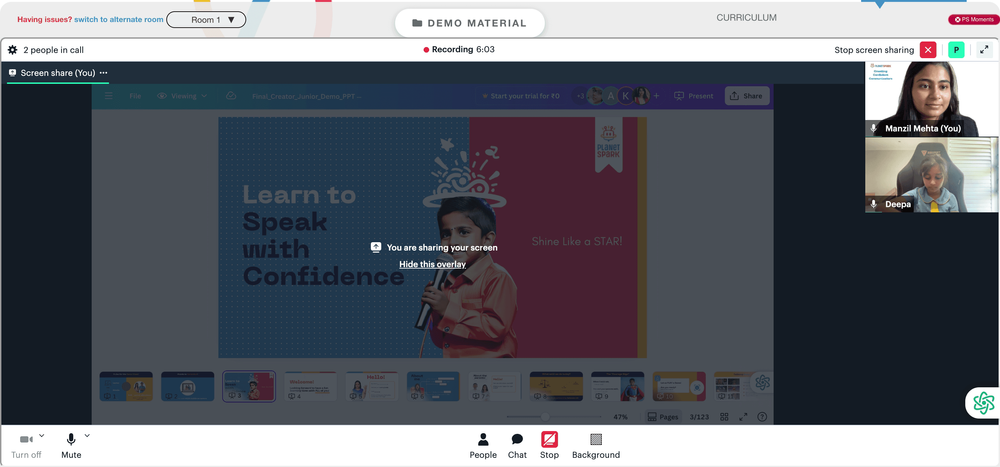This screenshot has height=467, width=1000.
Task: Open File menu in shared Canva window
Action: click(135, 96)
